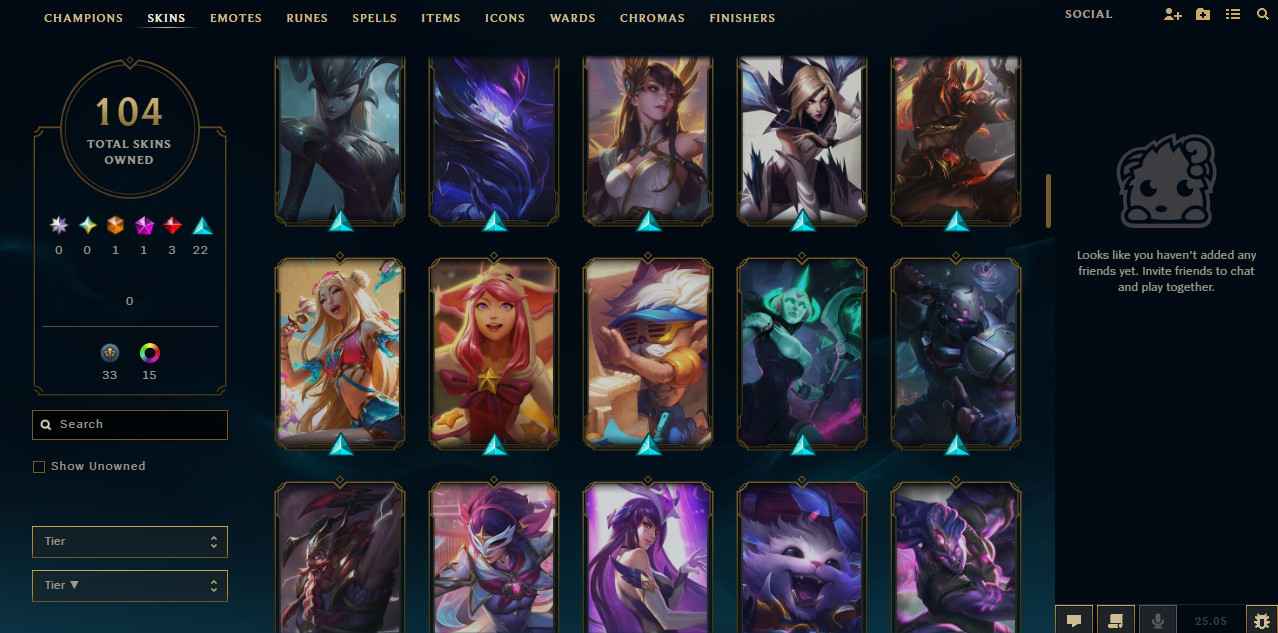The image size is (1278, 633).
Task: Switch to the Champions tab
Action: [84, 18]
